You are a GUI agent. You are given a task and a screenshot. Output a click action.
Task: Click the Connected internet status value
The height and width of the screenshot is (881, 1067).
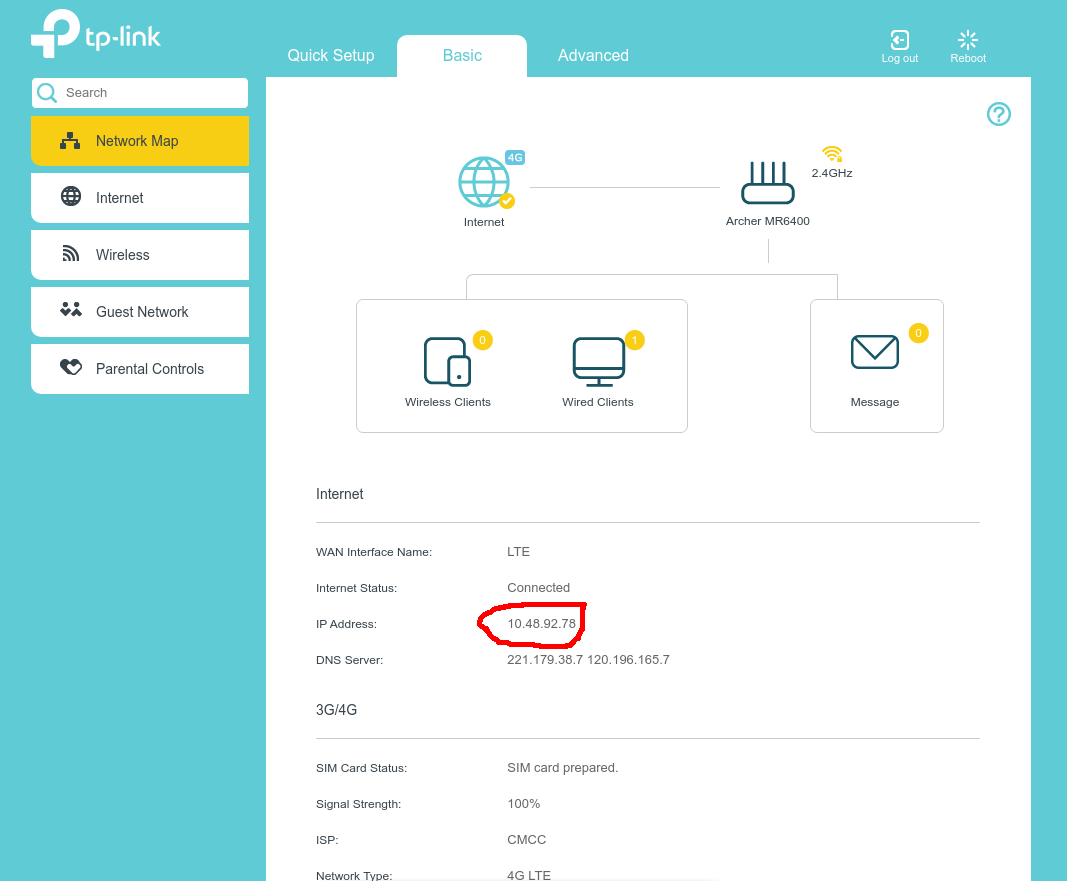point(538,588)
